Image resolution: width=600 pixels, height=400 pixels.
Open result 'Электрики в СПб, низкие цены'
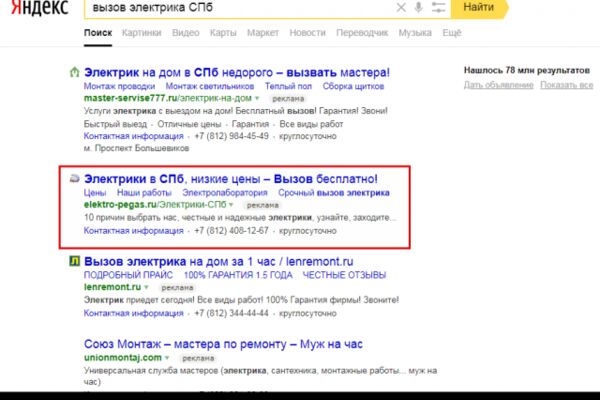pos(231,179)
